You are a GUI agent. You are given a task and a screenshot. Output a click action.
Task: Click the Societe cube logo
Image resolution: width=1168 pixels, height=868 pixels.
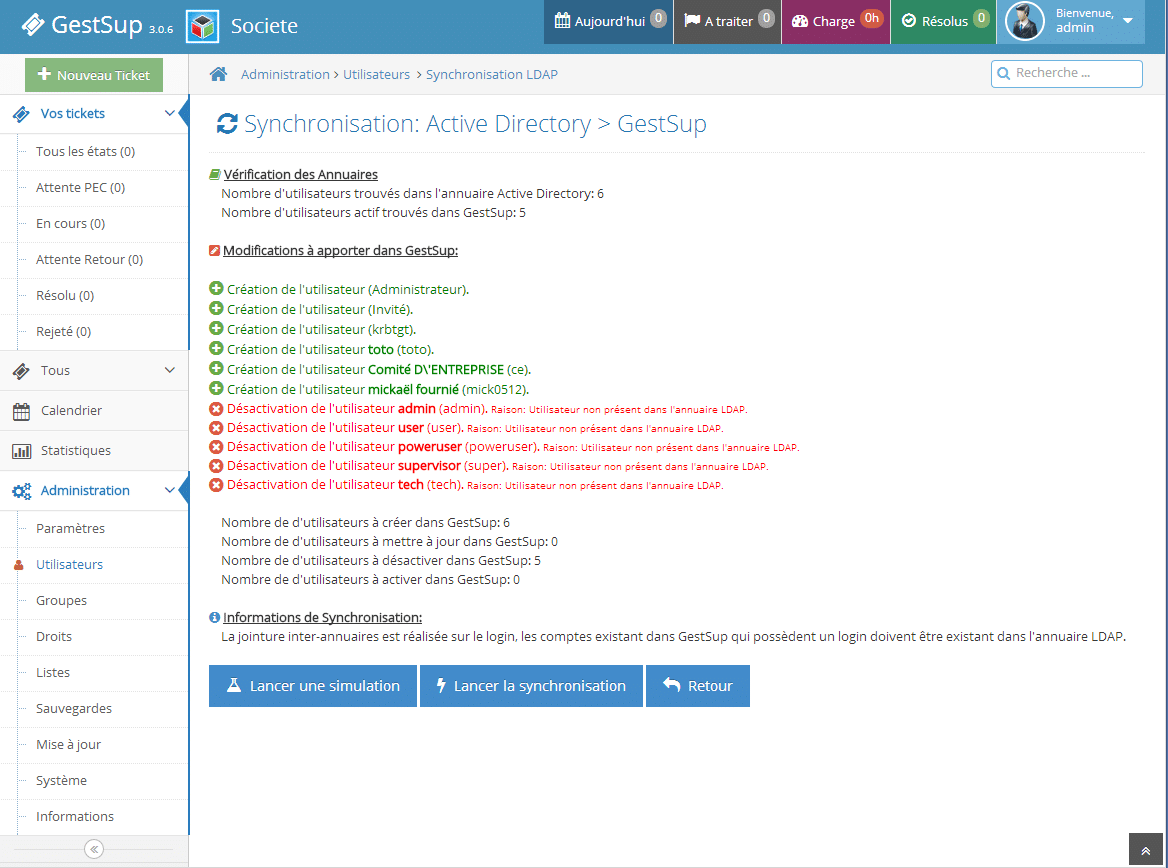click(202, 26)
